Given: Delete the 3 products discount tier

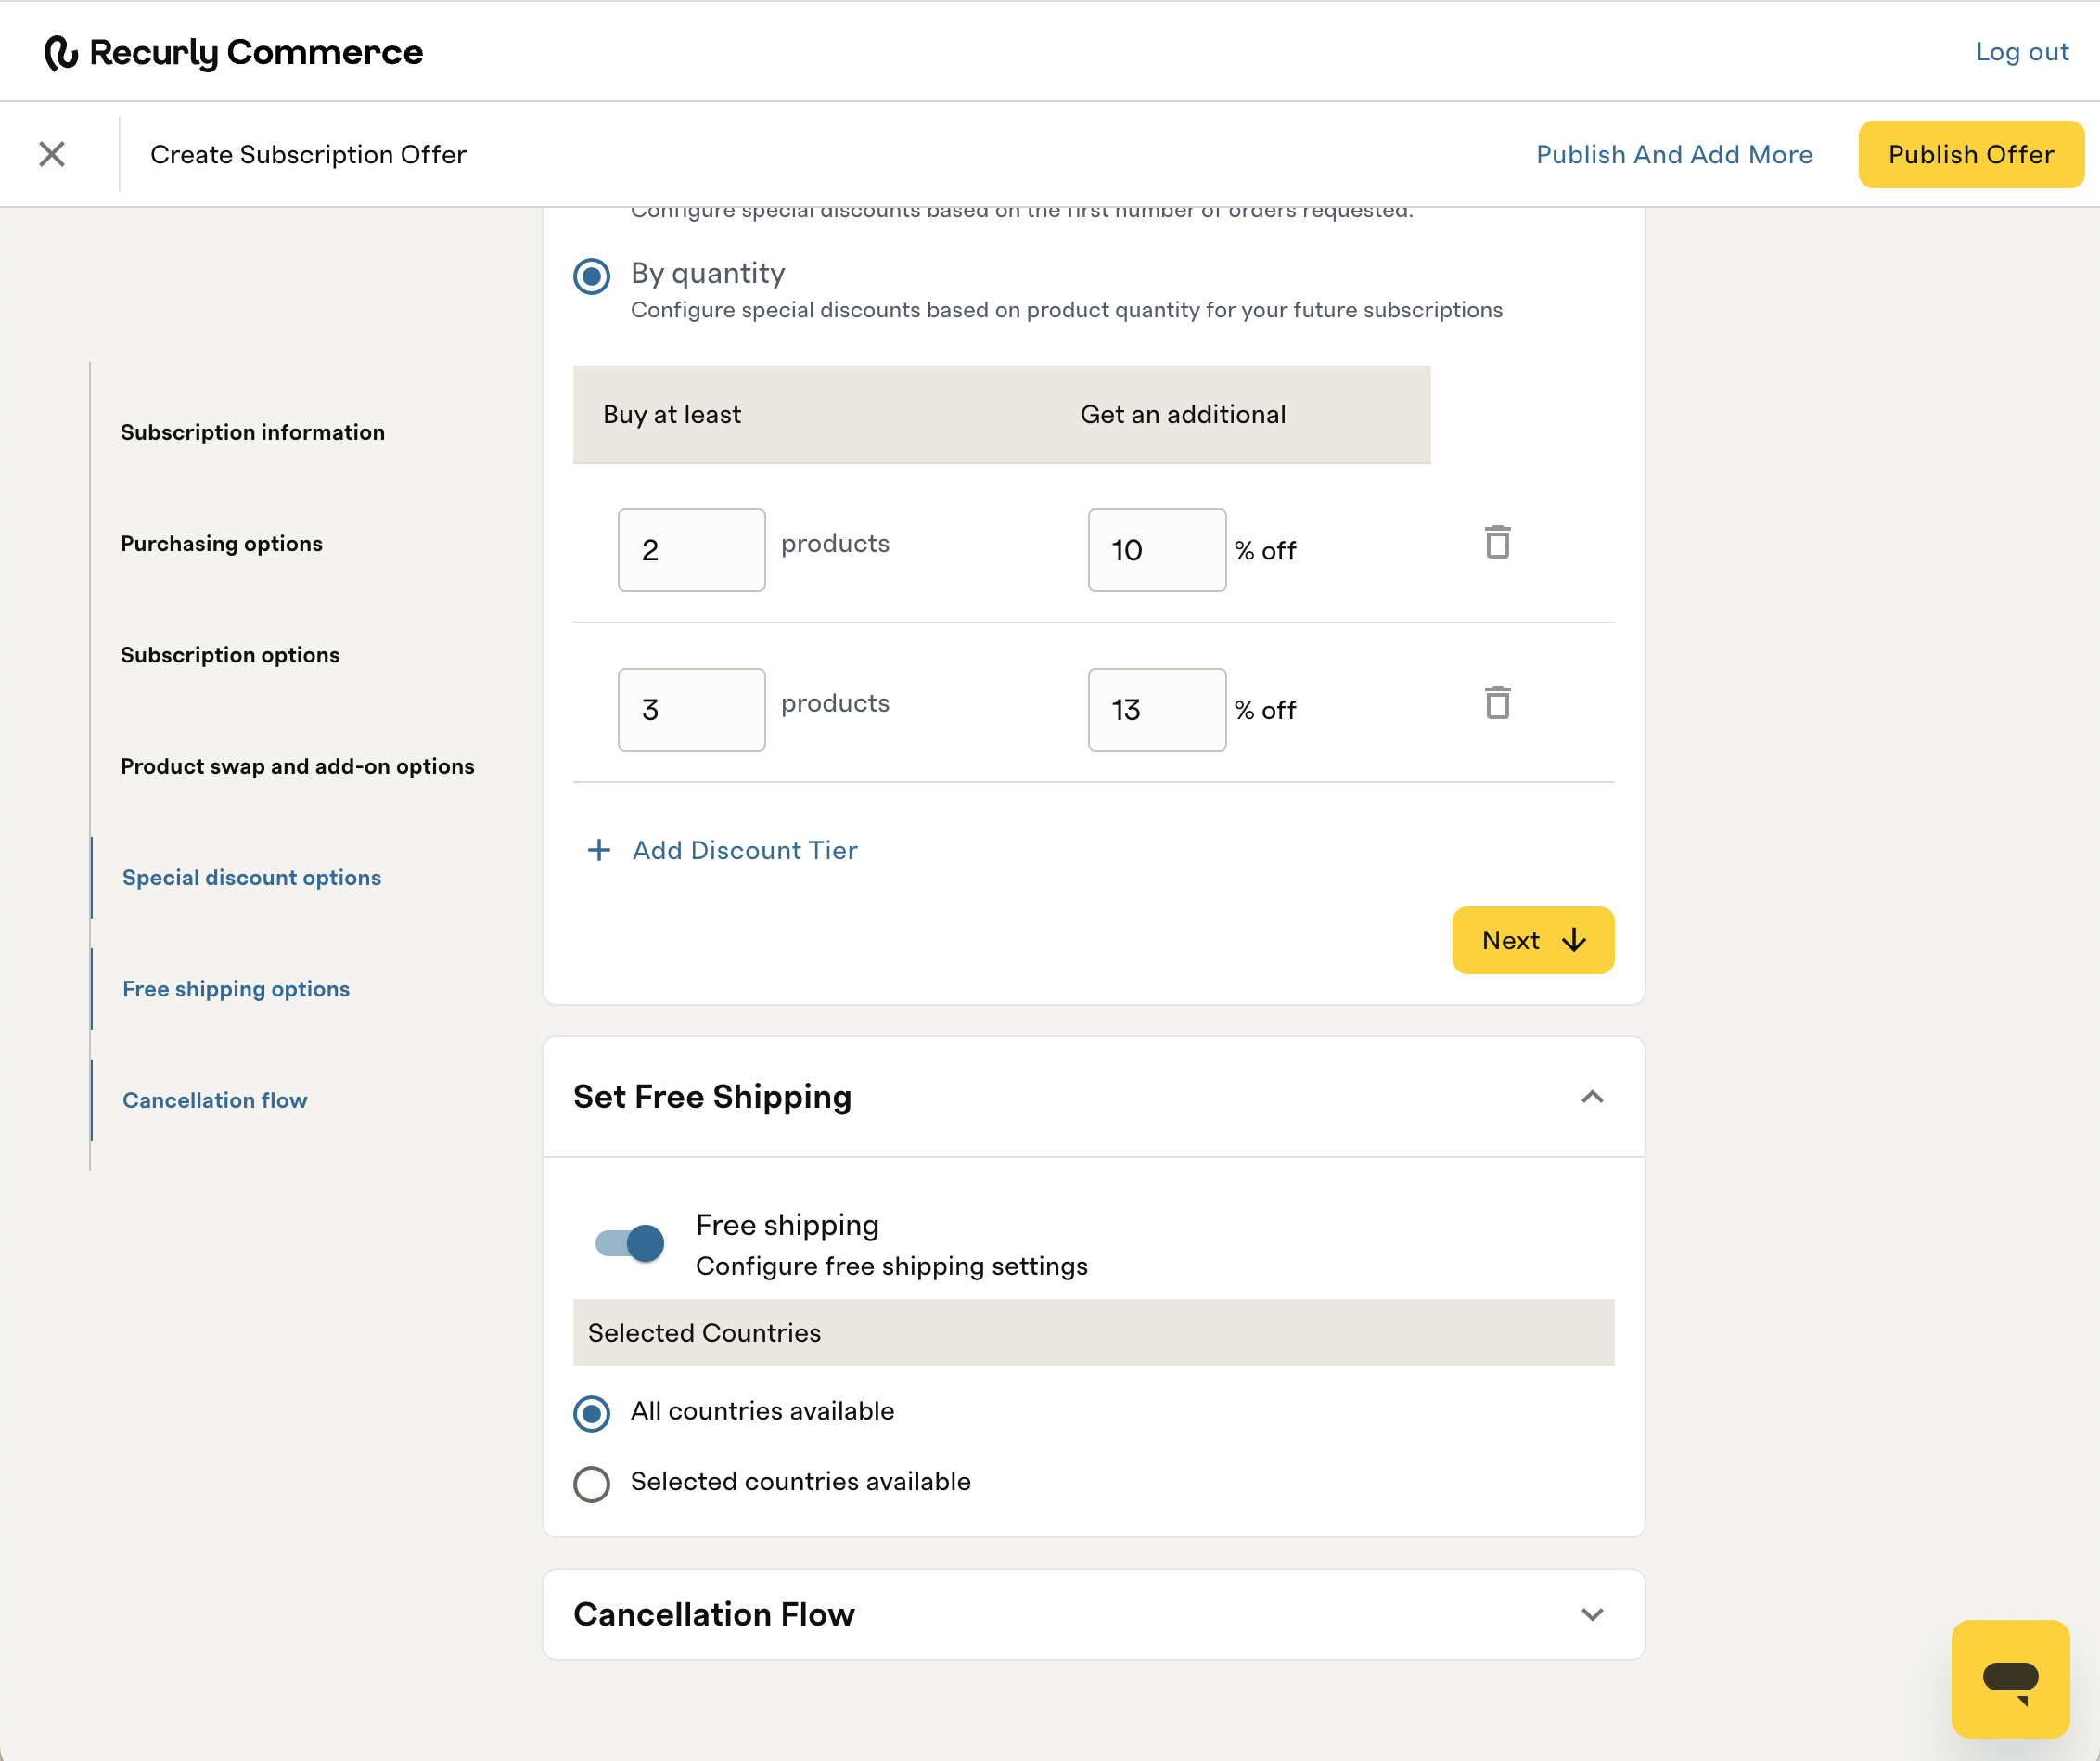Looking at the screenshot, I should (x=1497, y=703).
